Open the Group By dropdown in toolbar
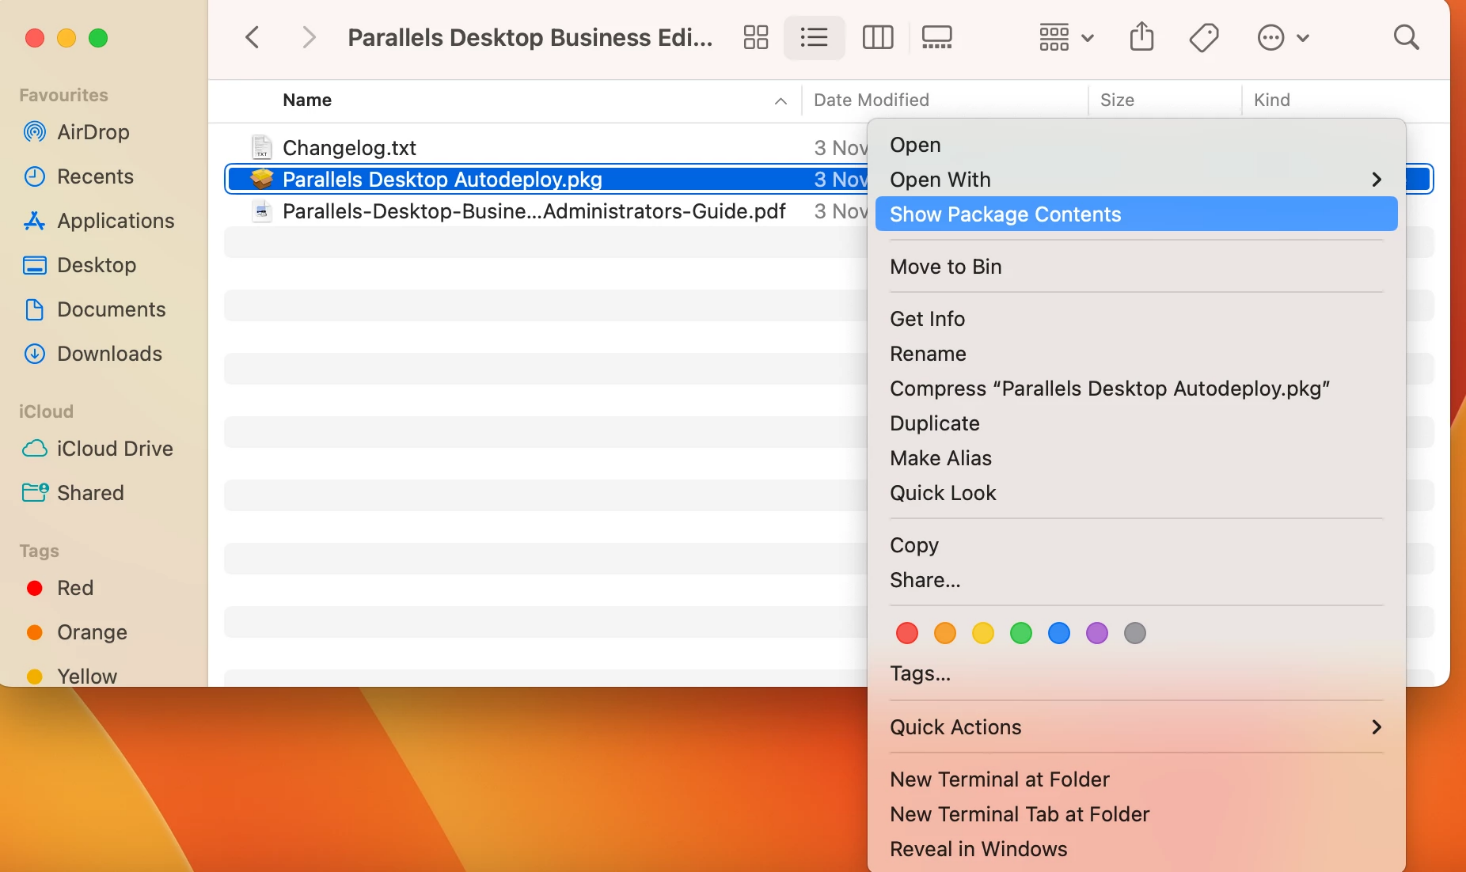This screenshot has height=872, width=1466. tap(1066, 38)
